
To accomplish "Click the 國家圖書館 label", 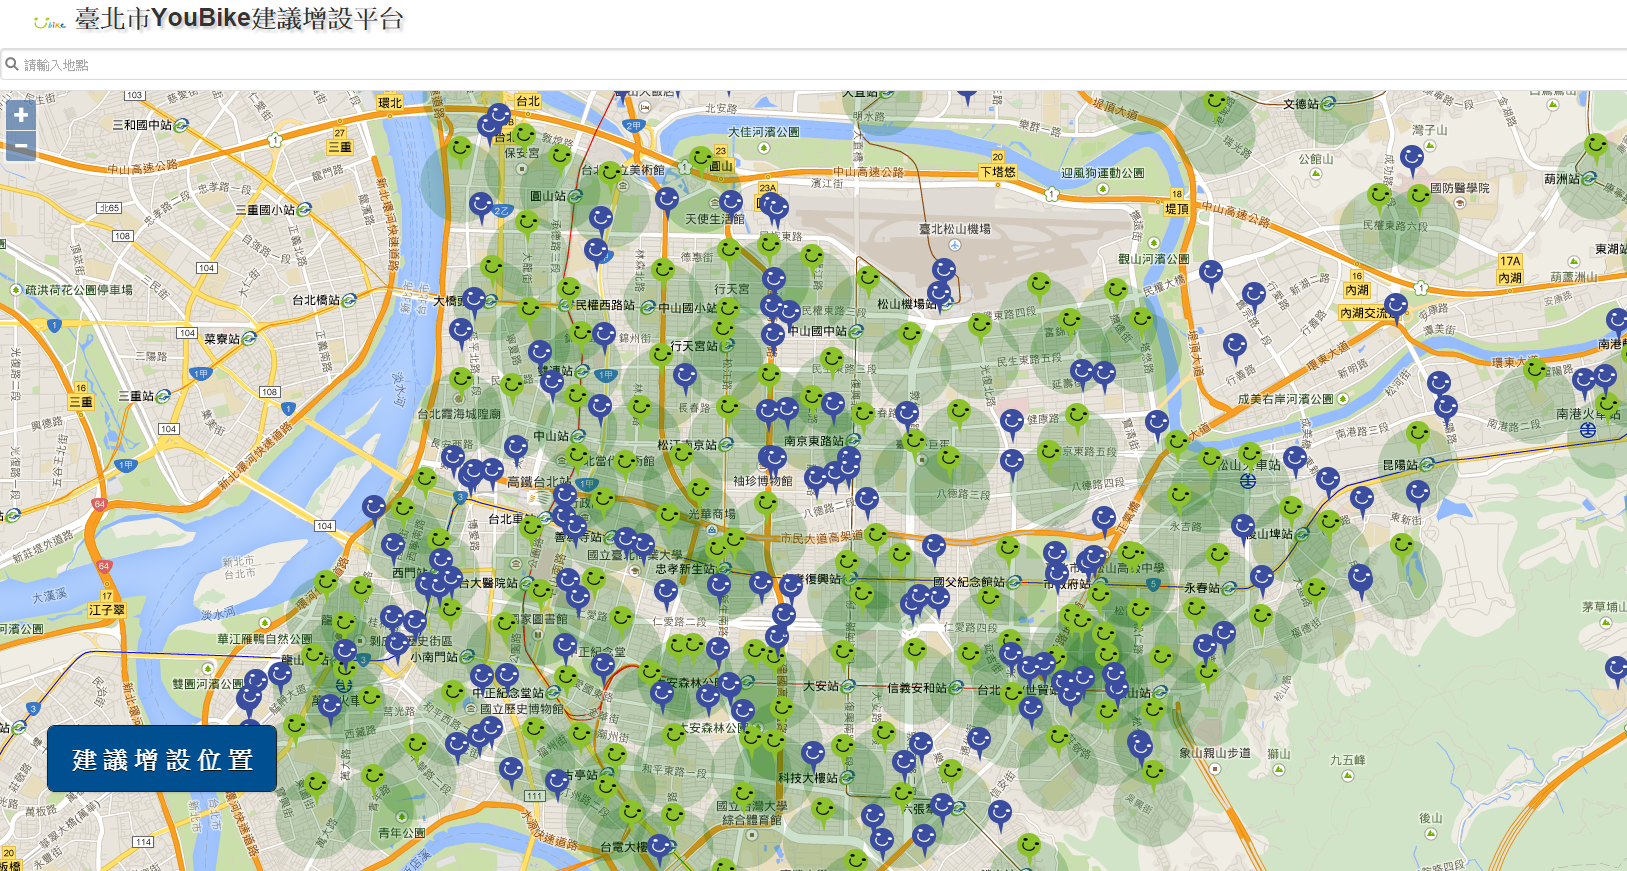I will (540, 620).
